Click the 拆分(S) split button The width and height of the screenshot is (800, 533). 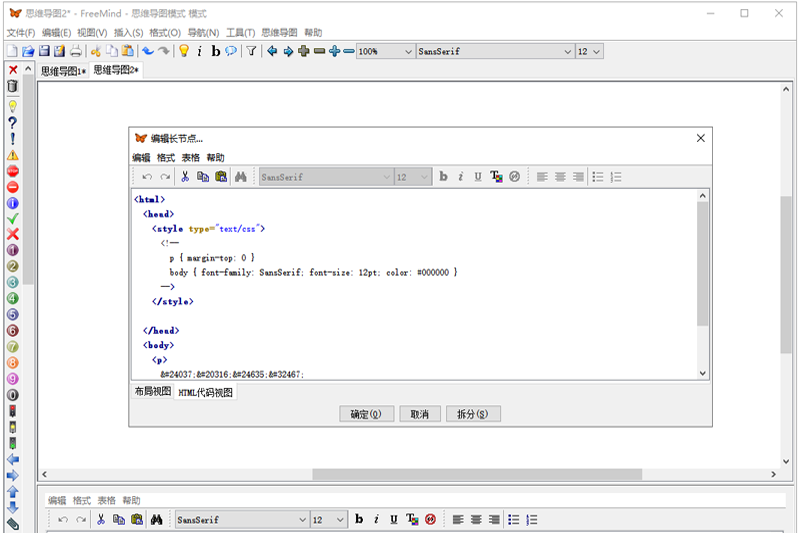pos(472,414)
